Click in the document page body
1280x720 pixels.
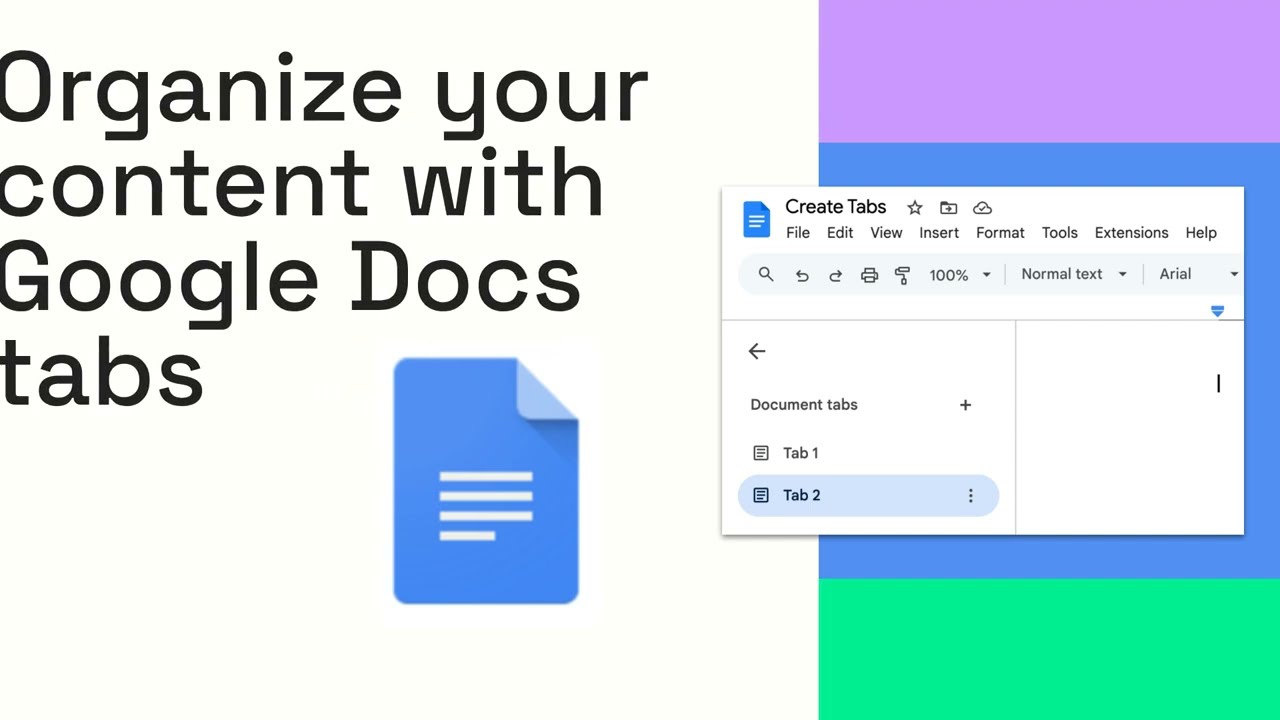click(x=1130, y=428)
